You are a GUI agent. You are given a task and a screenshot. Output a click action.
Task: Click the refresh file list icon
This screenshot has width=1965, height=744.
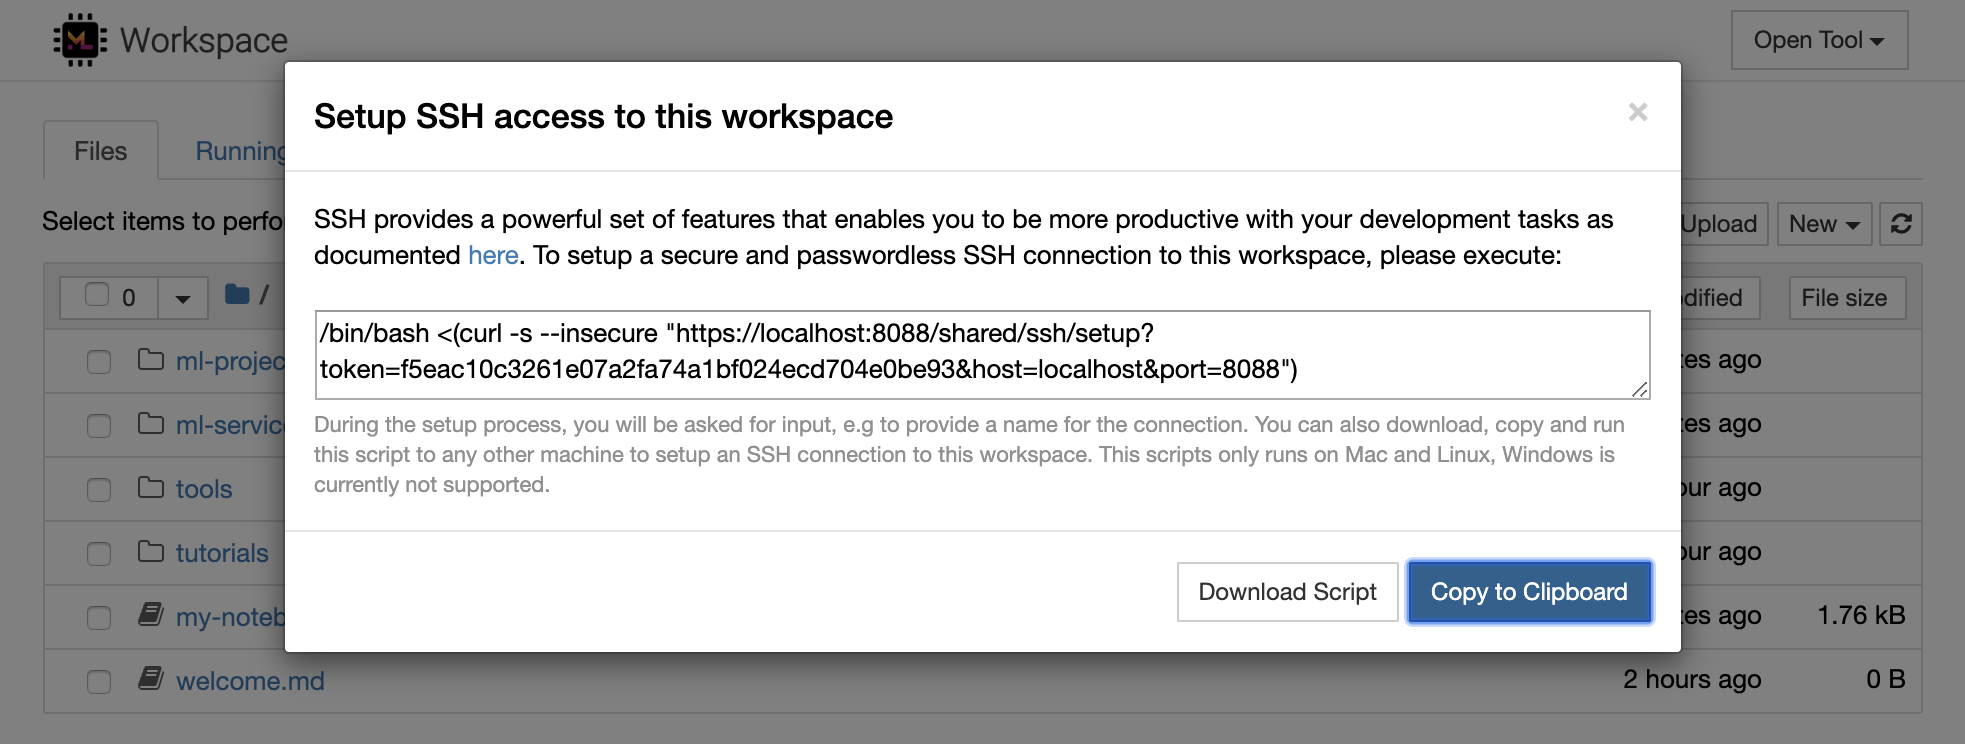[x=1901, y=224]
